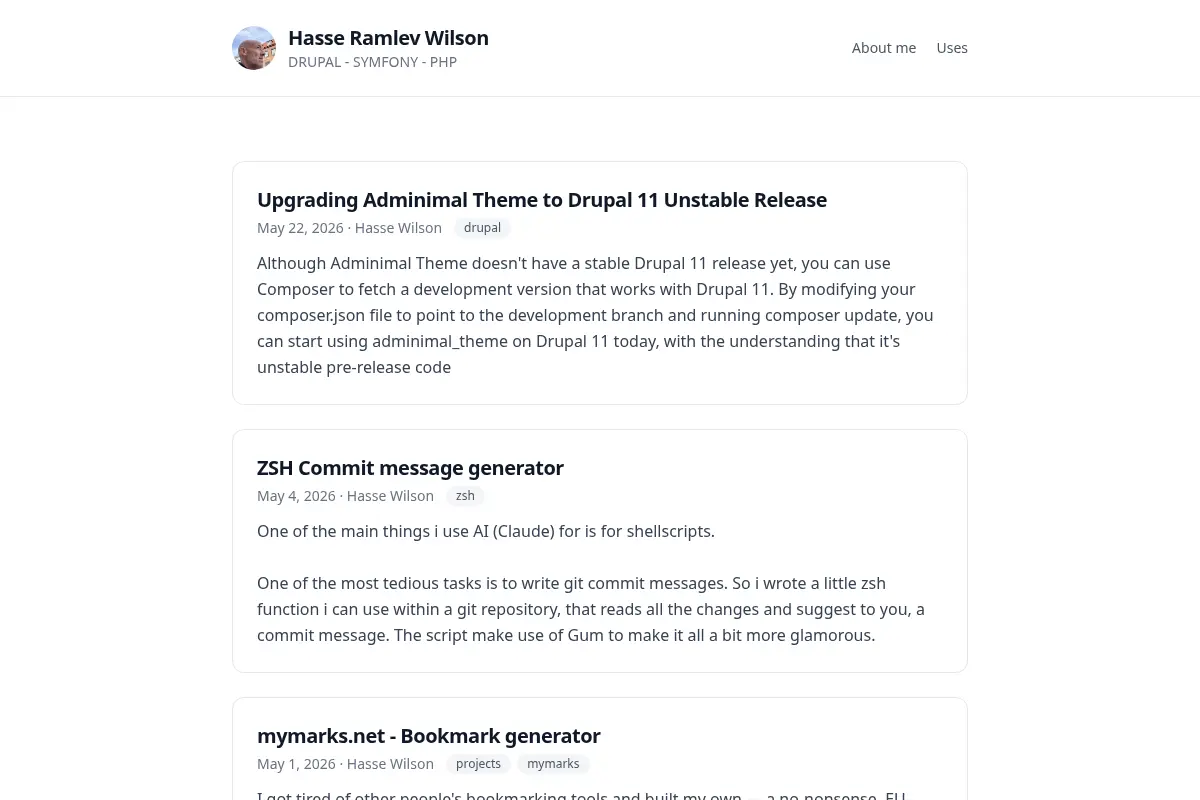This screenshot has height=800, width=1200.
Task: Open the Upgrading Adminimal Theme article
Action: click(x=542, y=200)
